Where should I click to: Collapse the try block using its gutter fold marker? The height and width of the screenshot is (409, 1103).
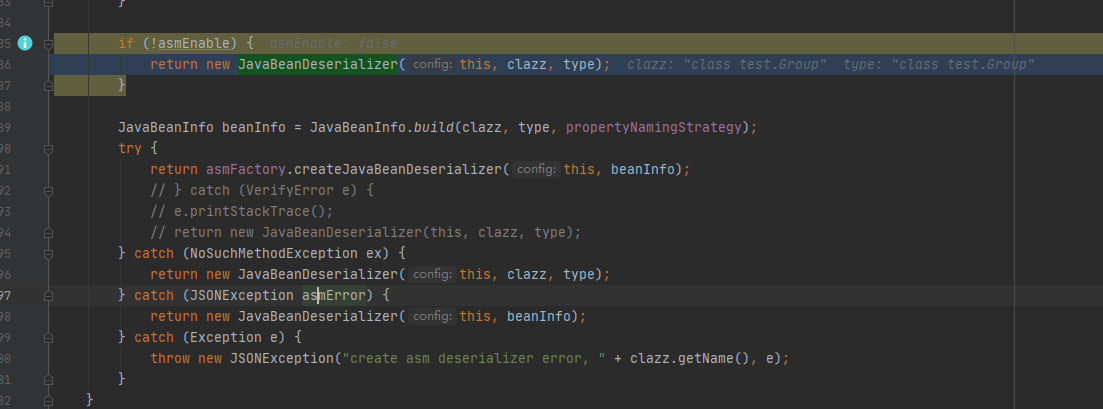[x=48, y=149]
